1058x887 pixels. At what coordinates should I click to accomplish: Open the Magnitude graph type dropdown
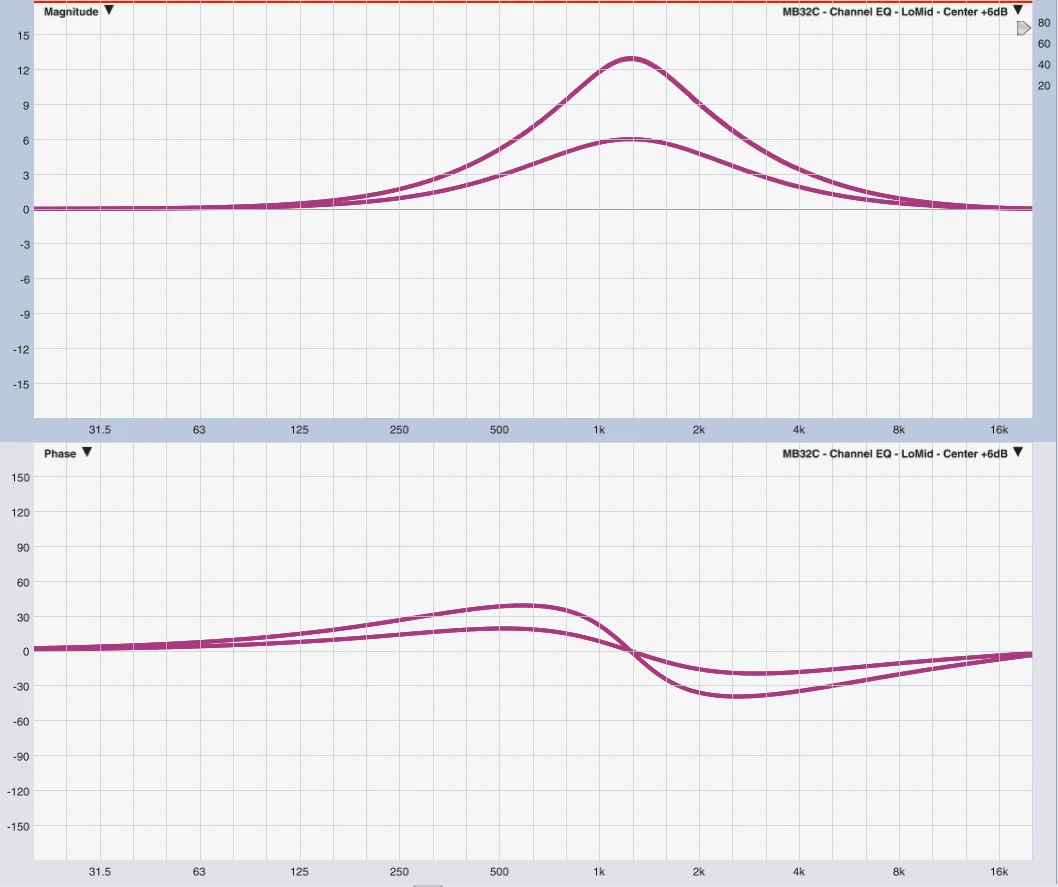pyautogui.click(x=109, y=11)
